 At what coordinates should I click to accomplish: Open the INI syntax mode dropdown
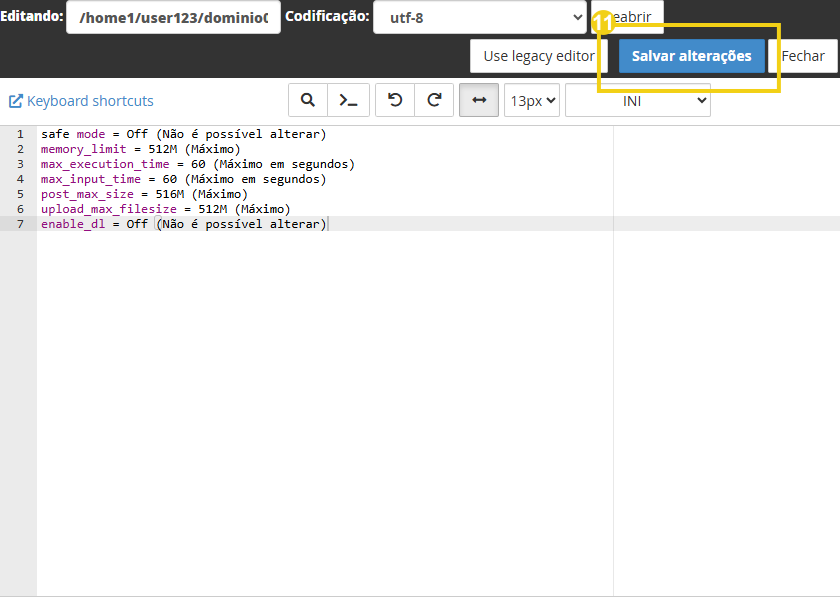pyautogui.click(x=638, y=101)
